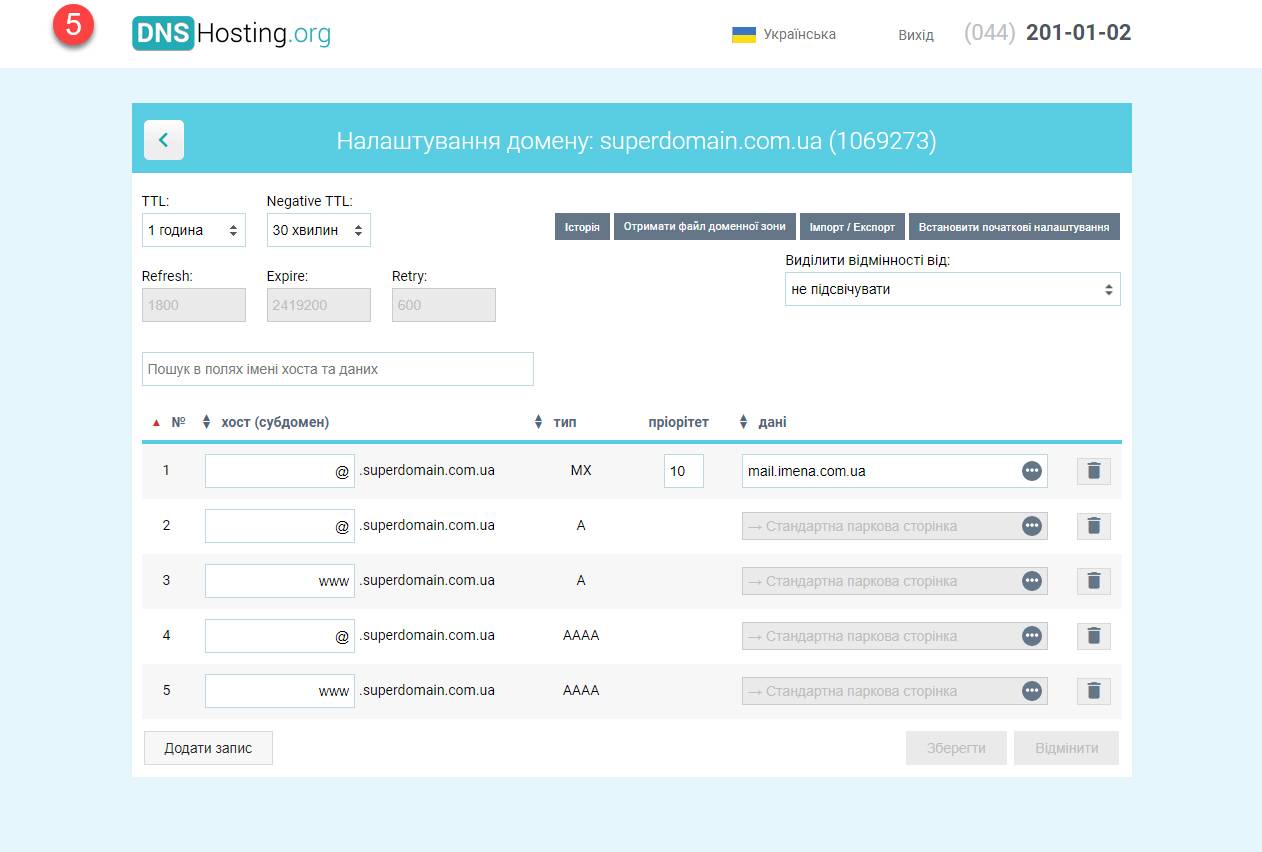Click the domain settings title superdomain.com.ua
Viewport: 1262px width, 852px height.
pyautogui.click(x=636, y=141)
